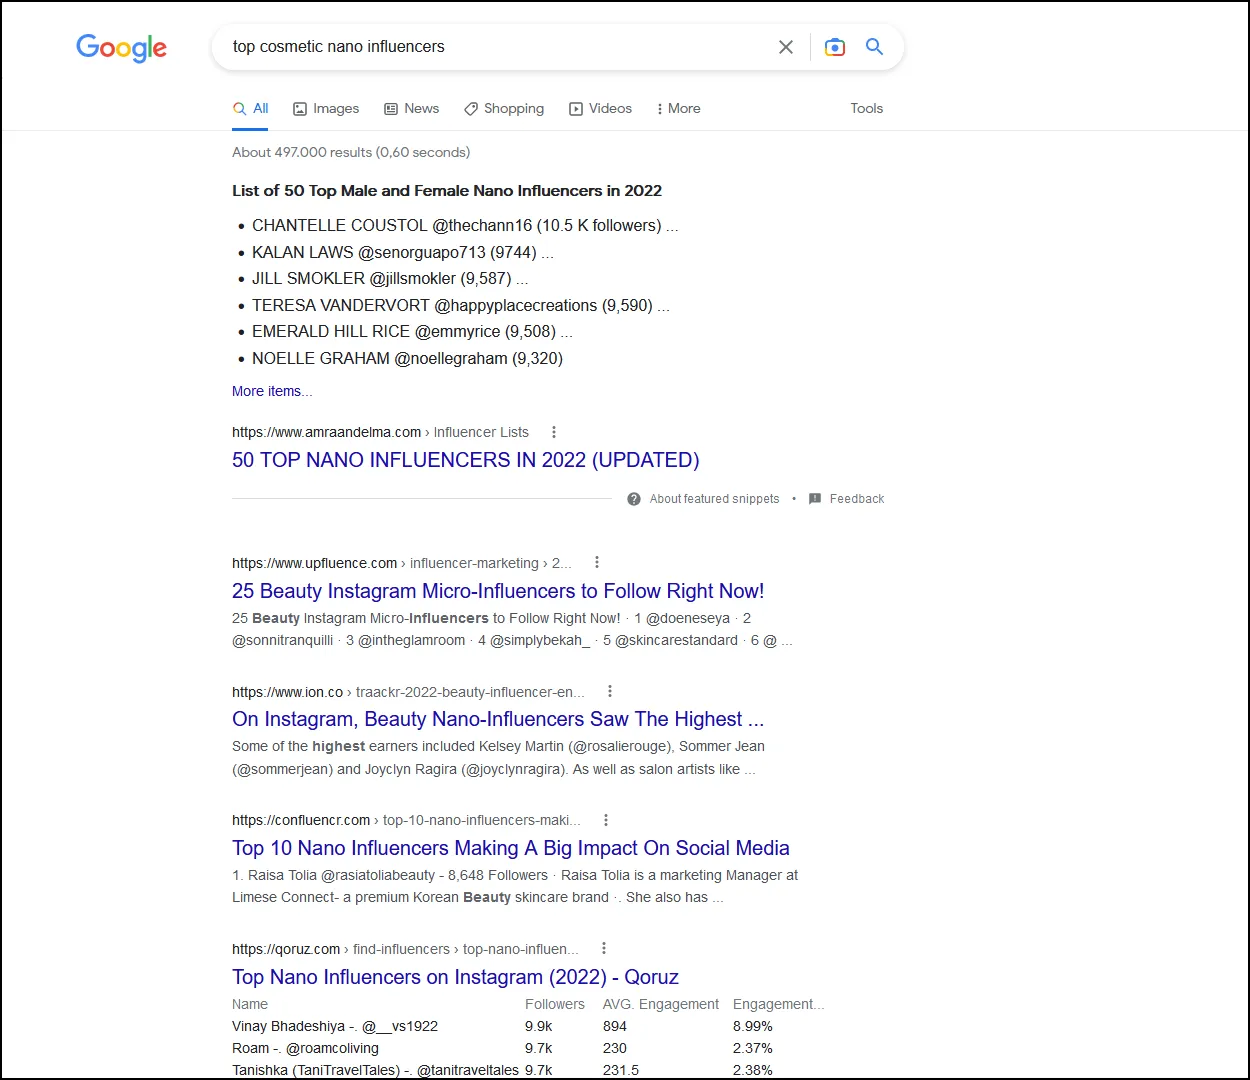
Task: Open three-dot menu for upfluence.com result
Action: point(597,563)
